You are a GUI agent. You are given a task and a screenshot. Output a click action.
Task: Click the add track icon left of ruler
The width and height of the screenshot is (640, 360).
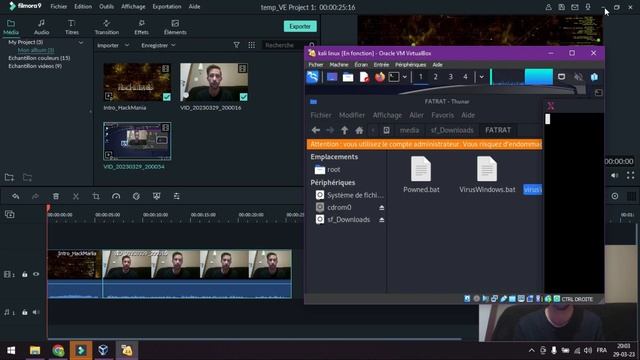[x=9, y=214]
